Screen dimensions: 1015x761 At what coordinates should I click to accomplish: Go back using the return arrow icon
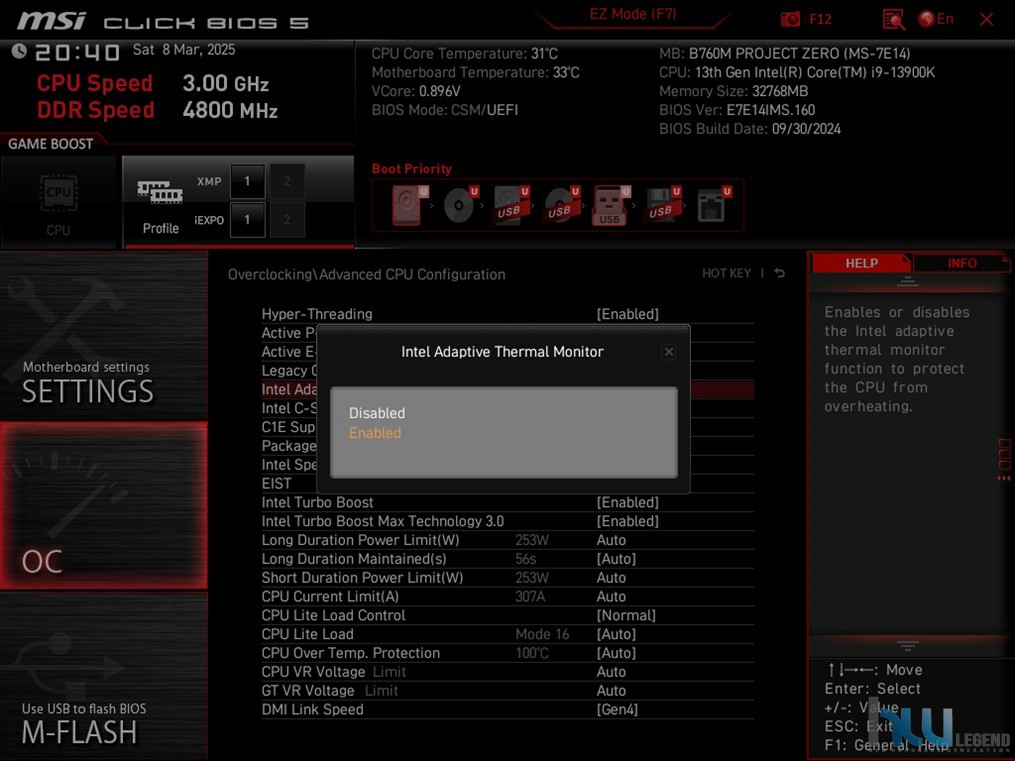tap(780, 273)
